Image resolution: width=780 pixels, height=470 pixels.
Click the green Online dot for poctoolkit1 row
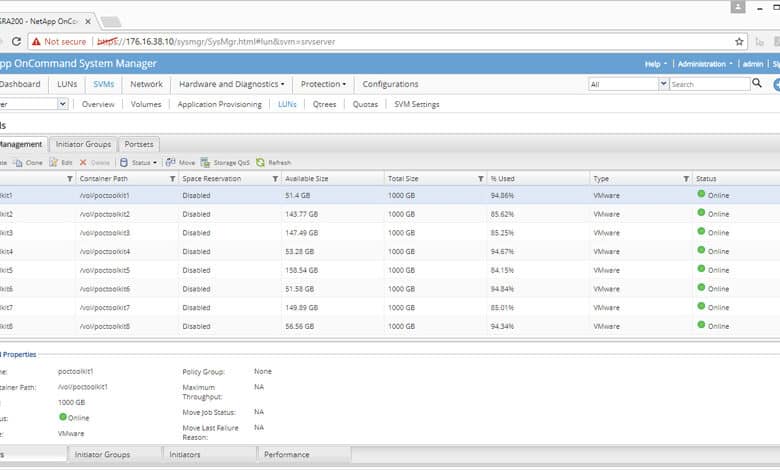701,194
